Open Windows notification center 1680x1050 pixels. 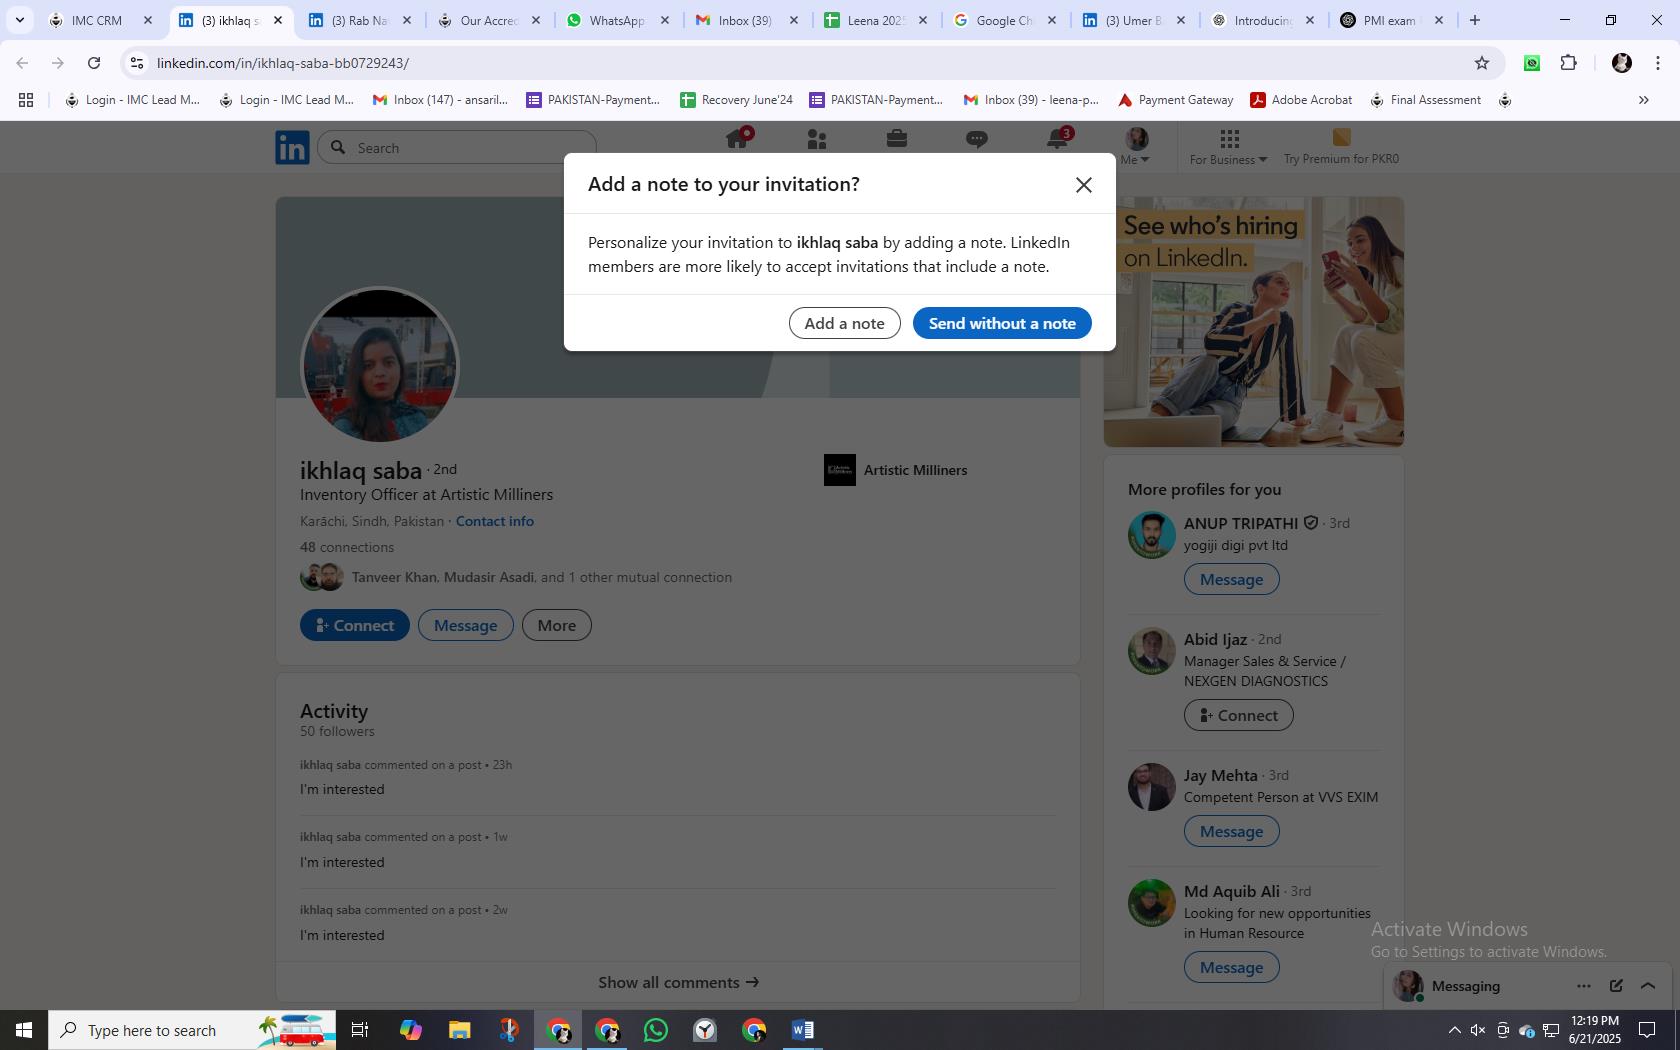tap(1647, 1030)
